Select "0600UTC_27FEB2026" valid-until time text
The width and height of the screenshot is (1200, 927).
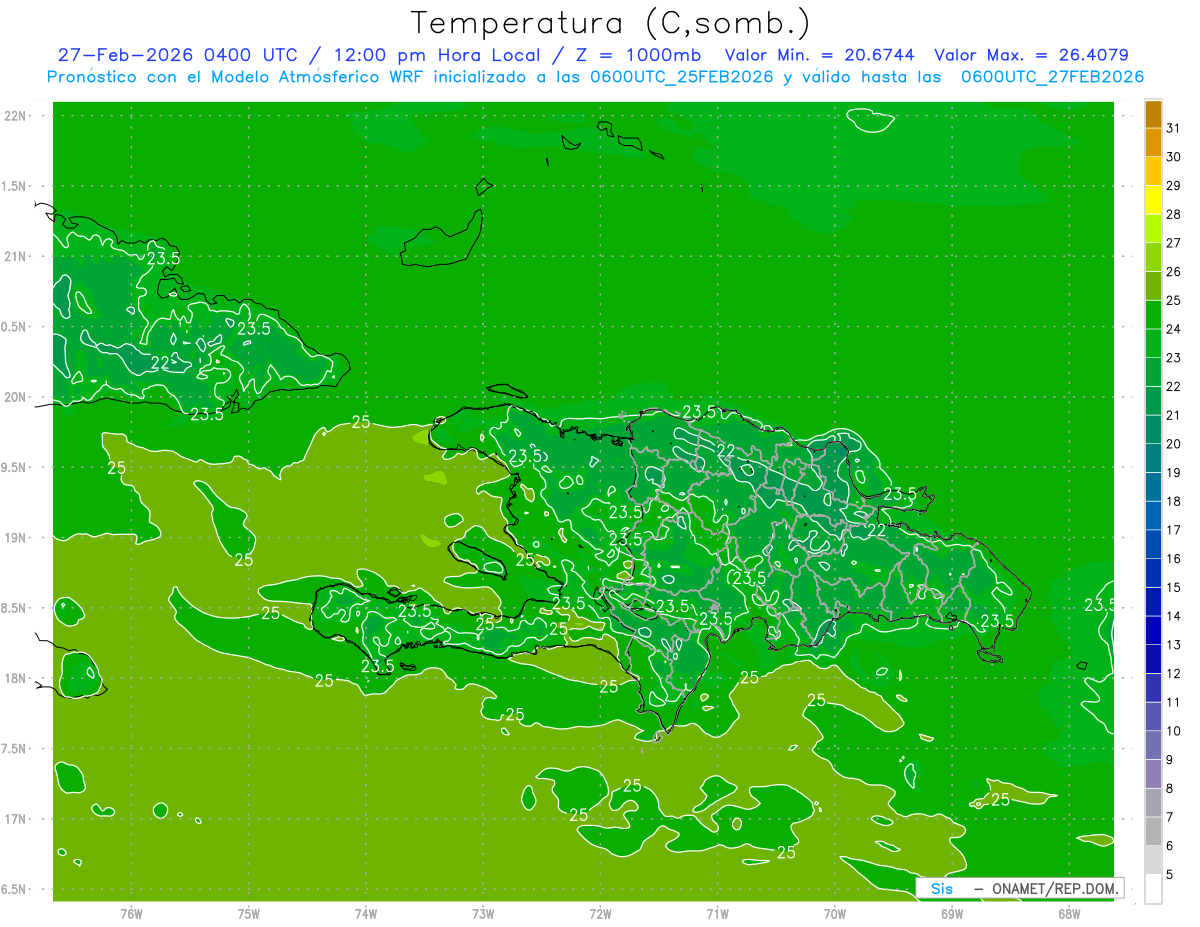[1053, 77]
